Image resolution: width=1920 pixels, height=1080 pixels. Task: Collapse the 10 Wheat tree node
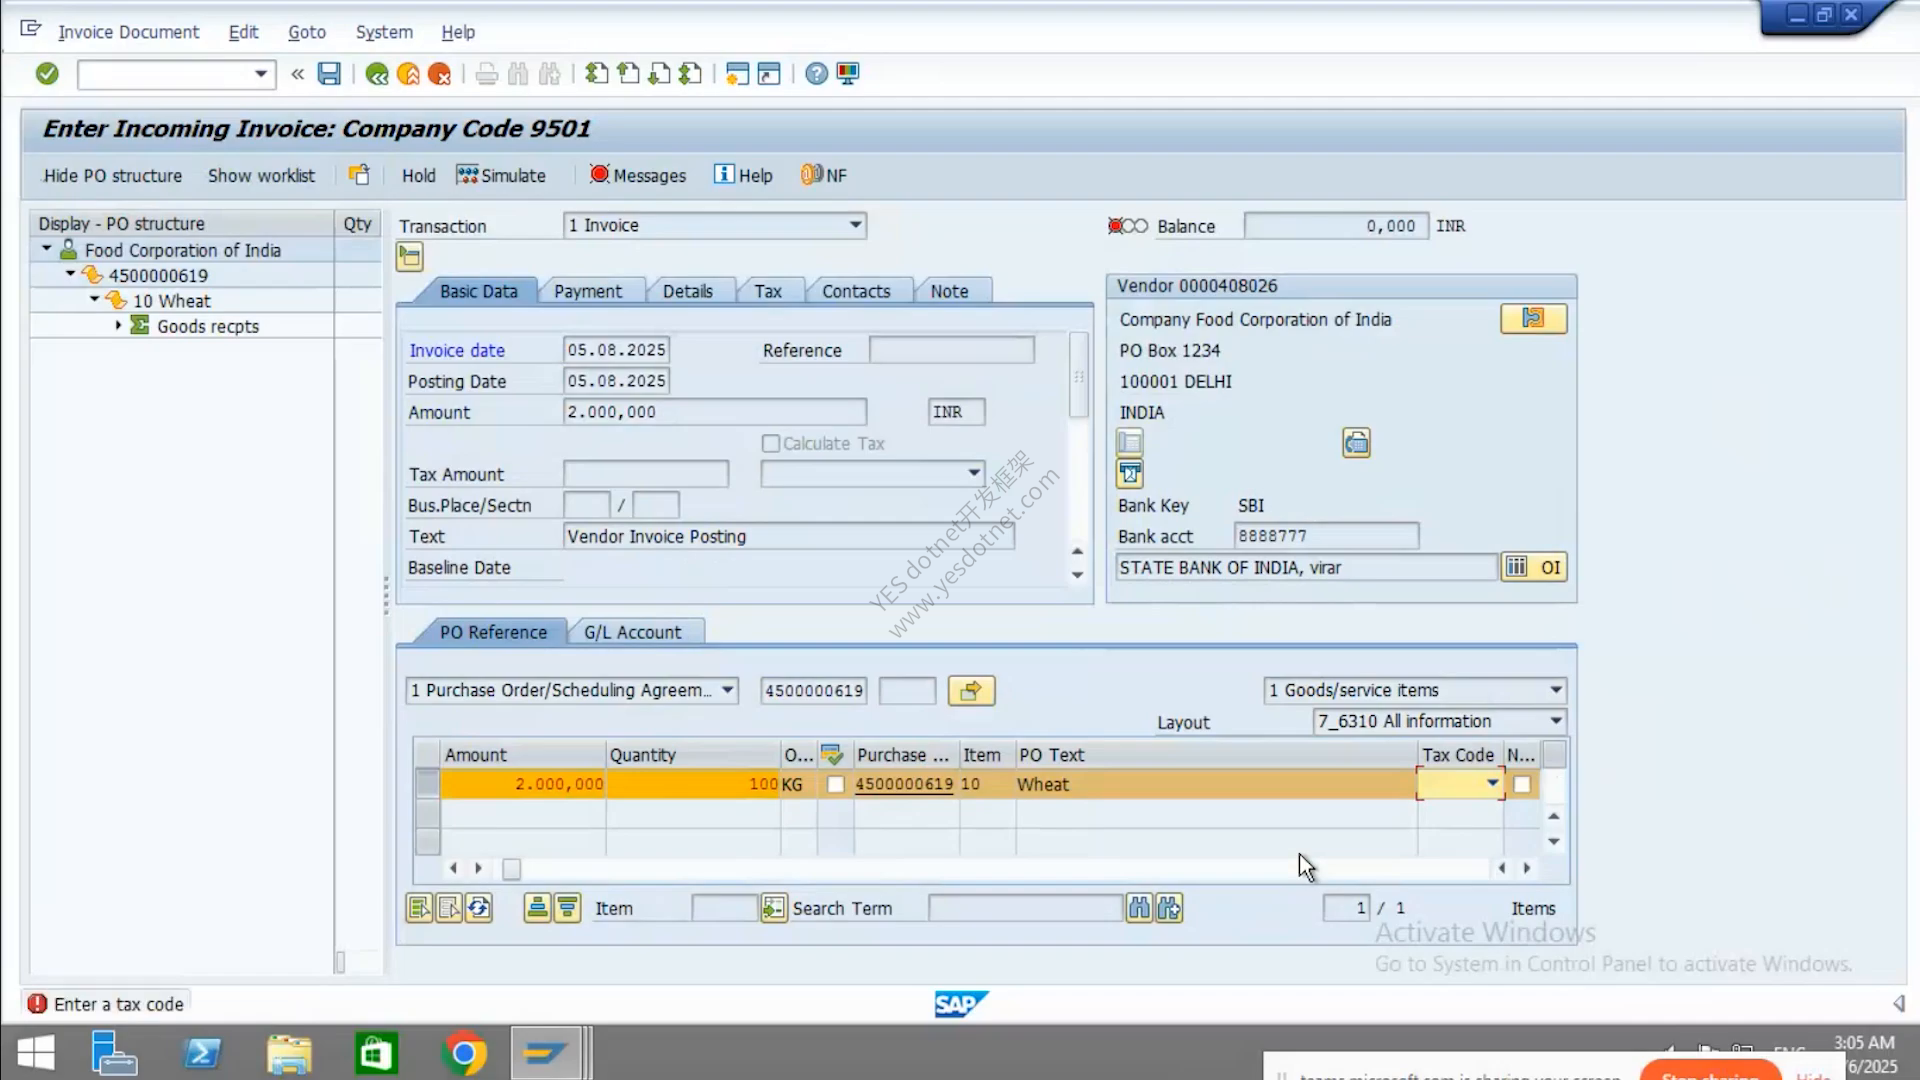point(94,300)
